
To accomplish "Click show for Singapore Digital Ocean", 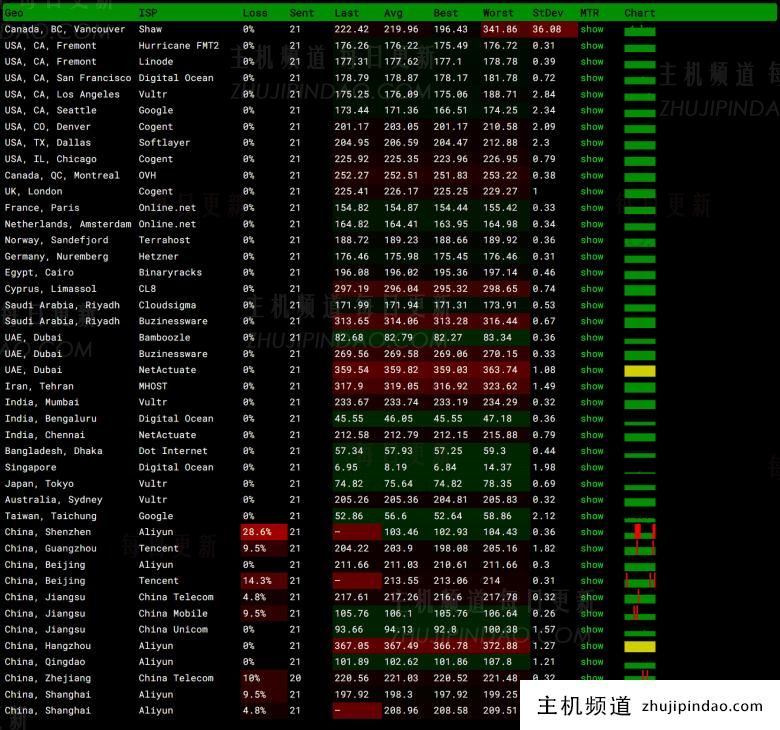I will click(x=591, y=468).
